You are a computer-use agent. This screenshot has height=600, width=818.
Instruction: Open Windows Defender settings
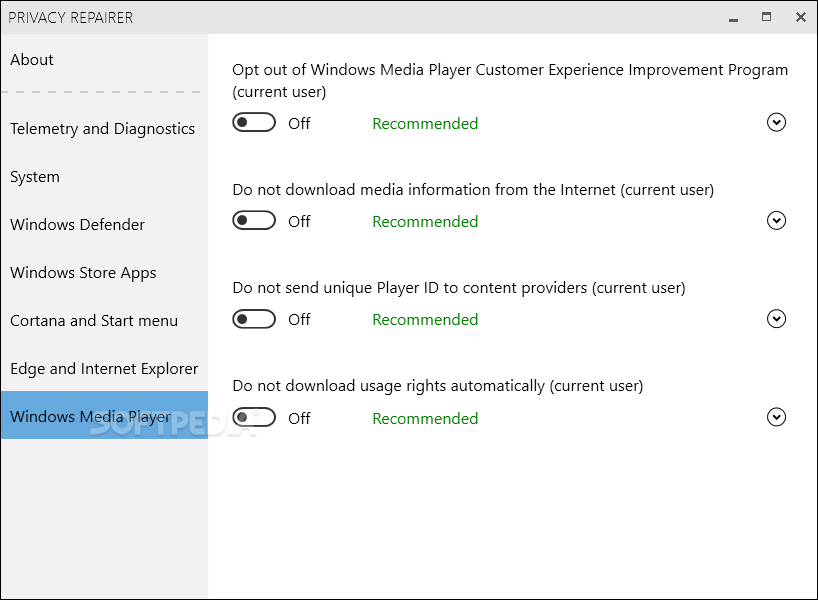77,224
